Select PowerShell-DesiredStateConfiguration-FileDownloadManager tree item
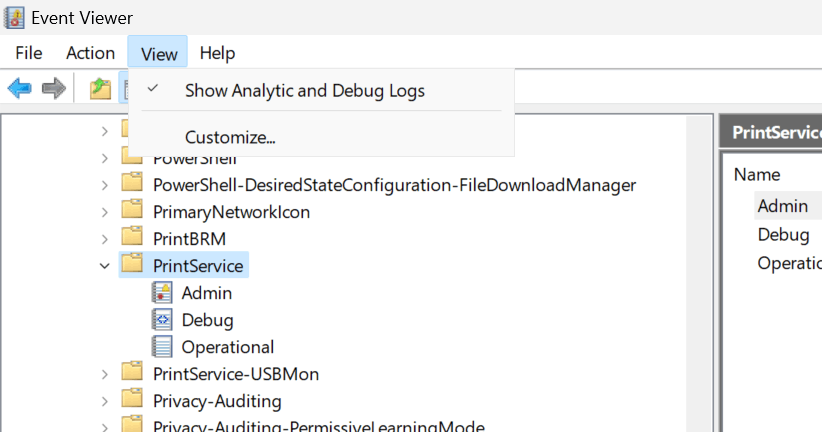The image size is (822, 432). (x=394, y=185)
